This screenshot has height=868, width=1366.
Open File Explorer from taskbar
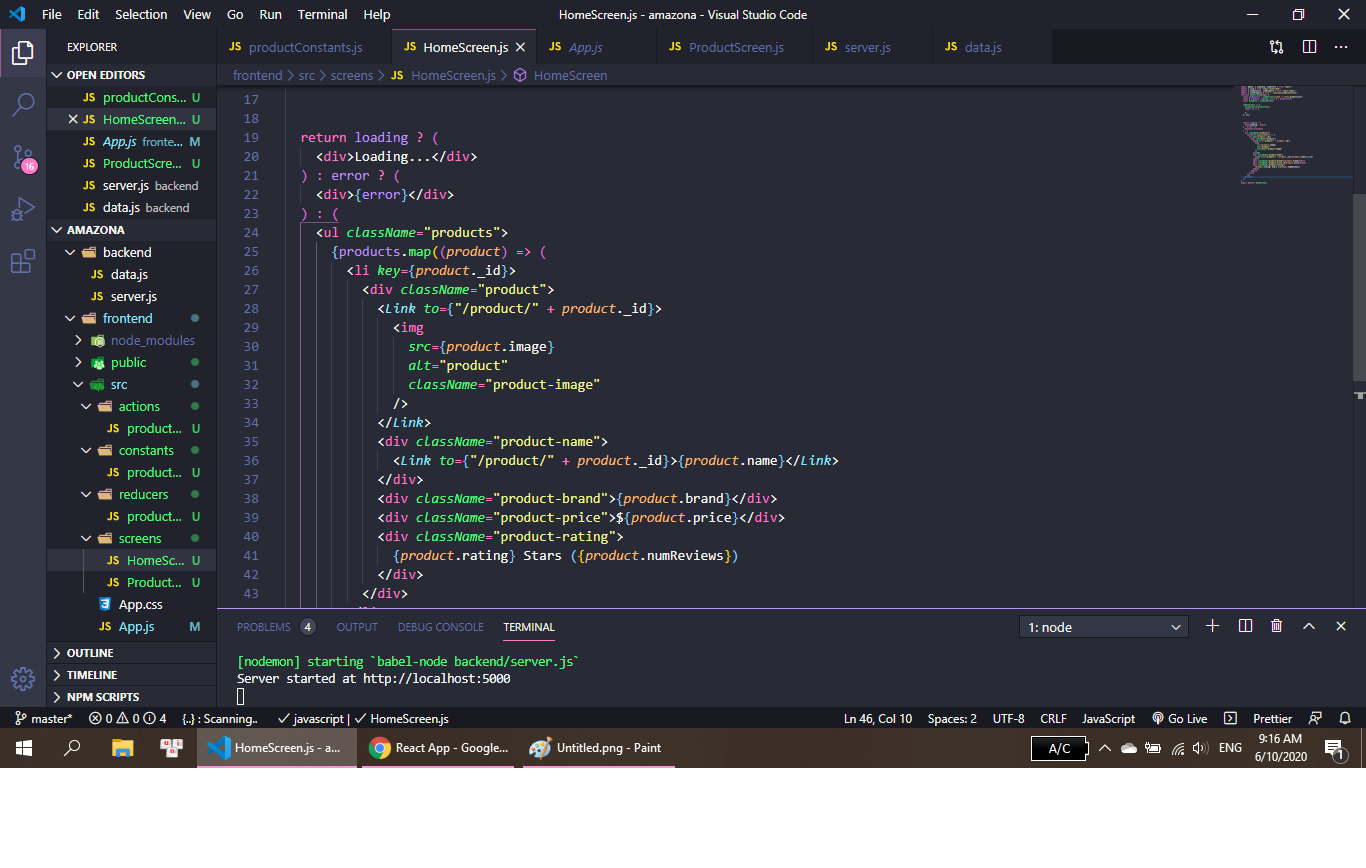coord(122,748)
